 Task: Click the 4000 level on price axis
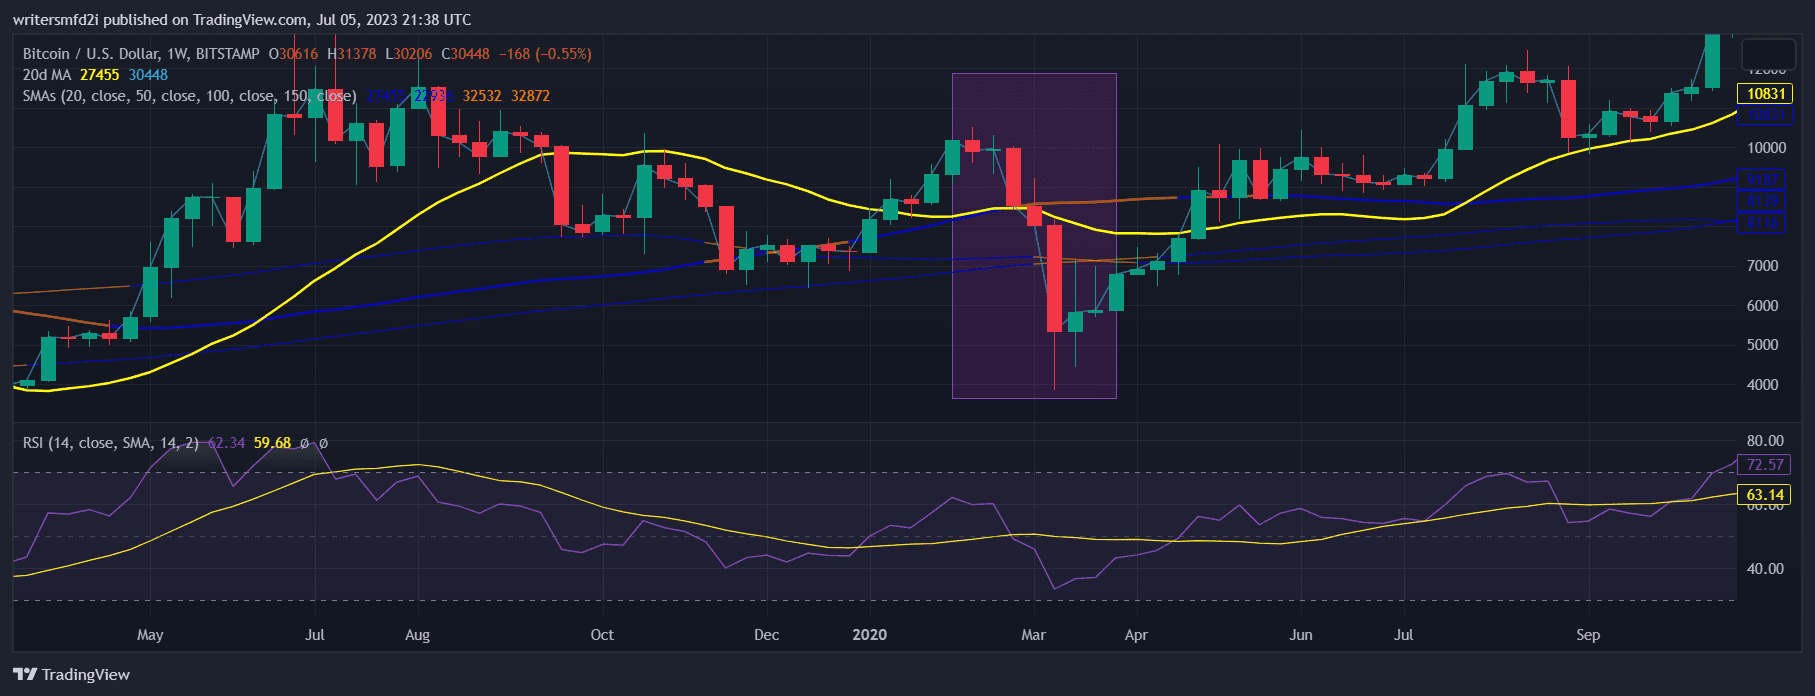(x=1763, y=385)
